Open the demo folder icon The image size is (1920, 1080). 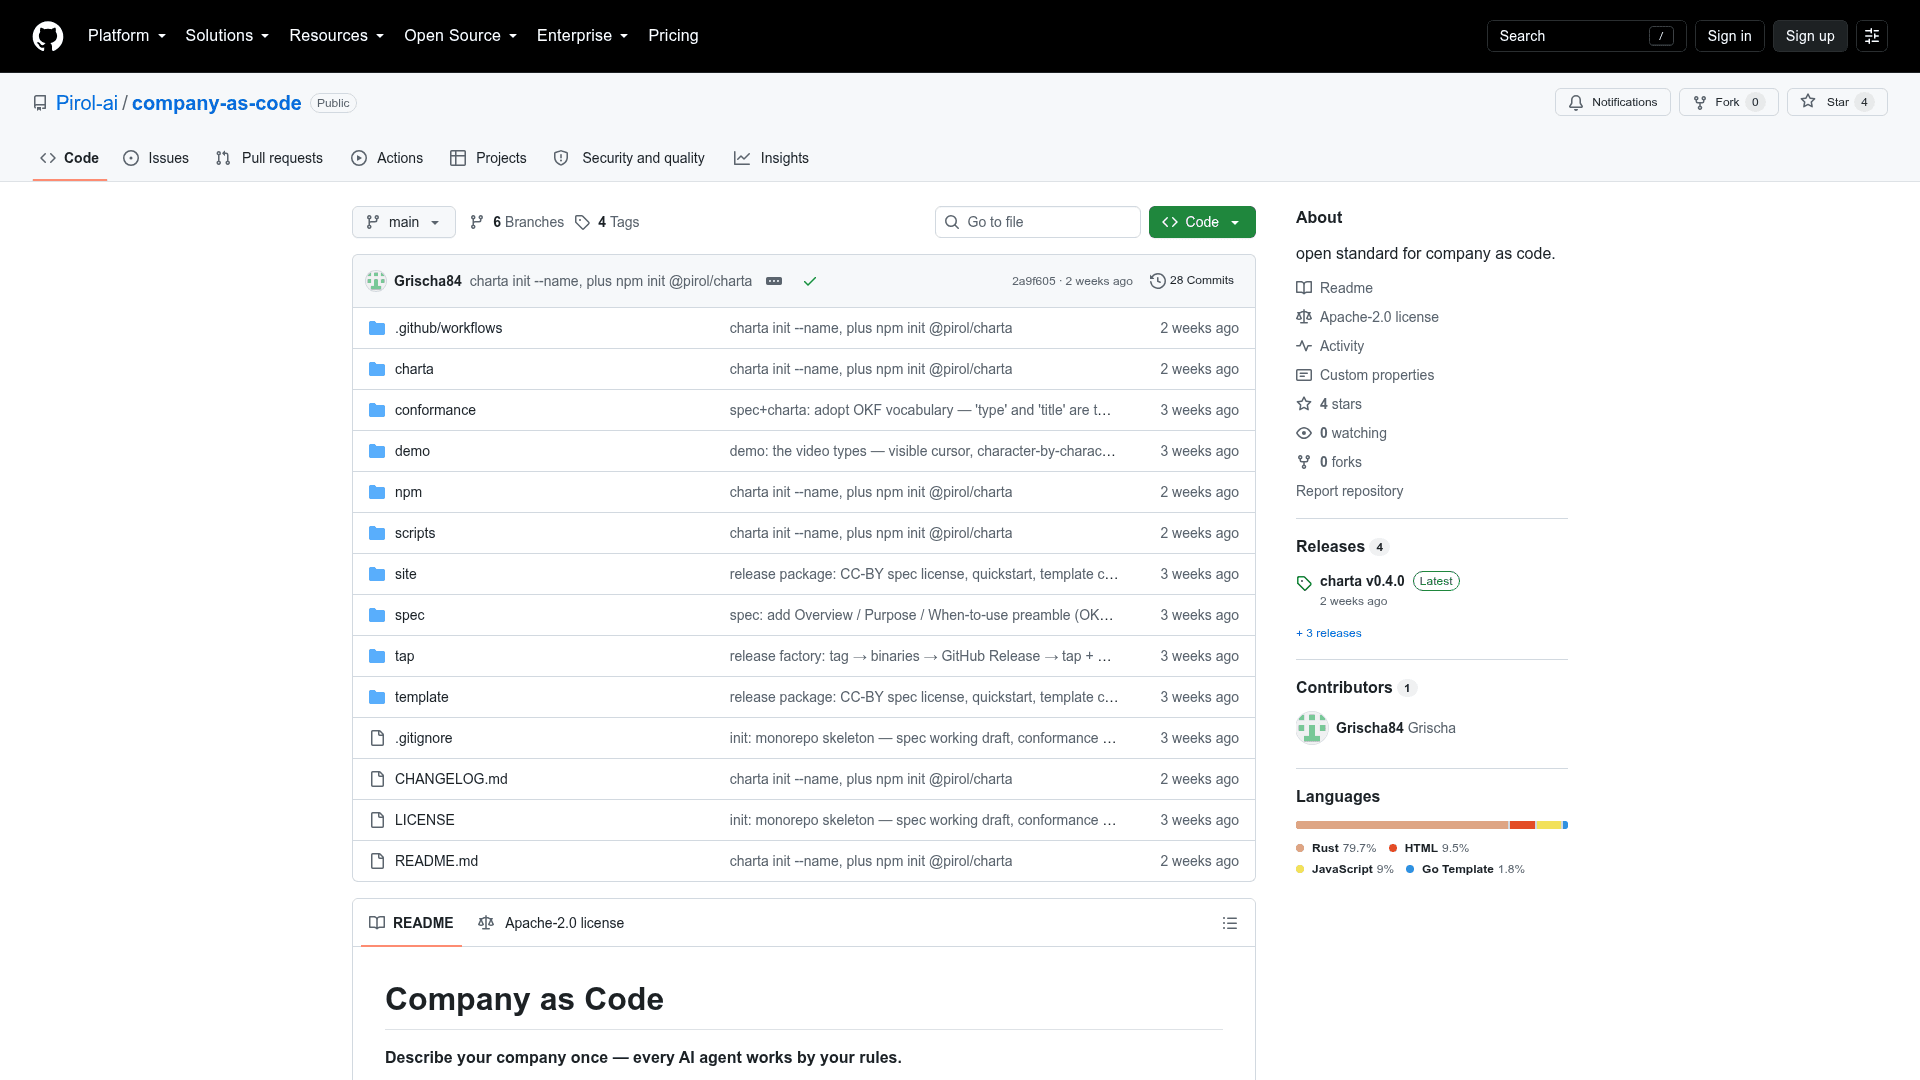(377, 451)
